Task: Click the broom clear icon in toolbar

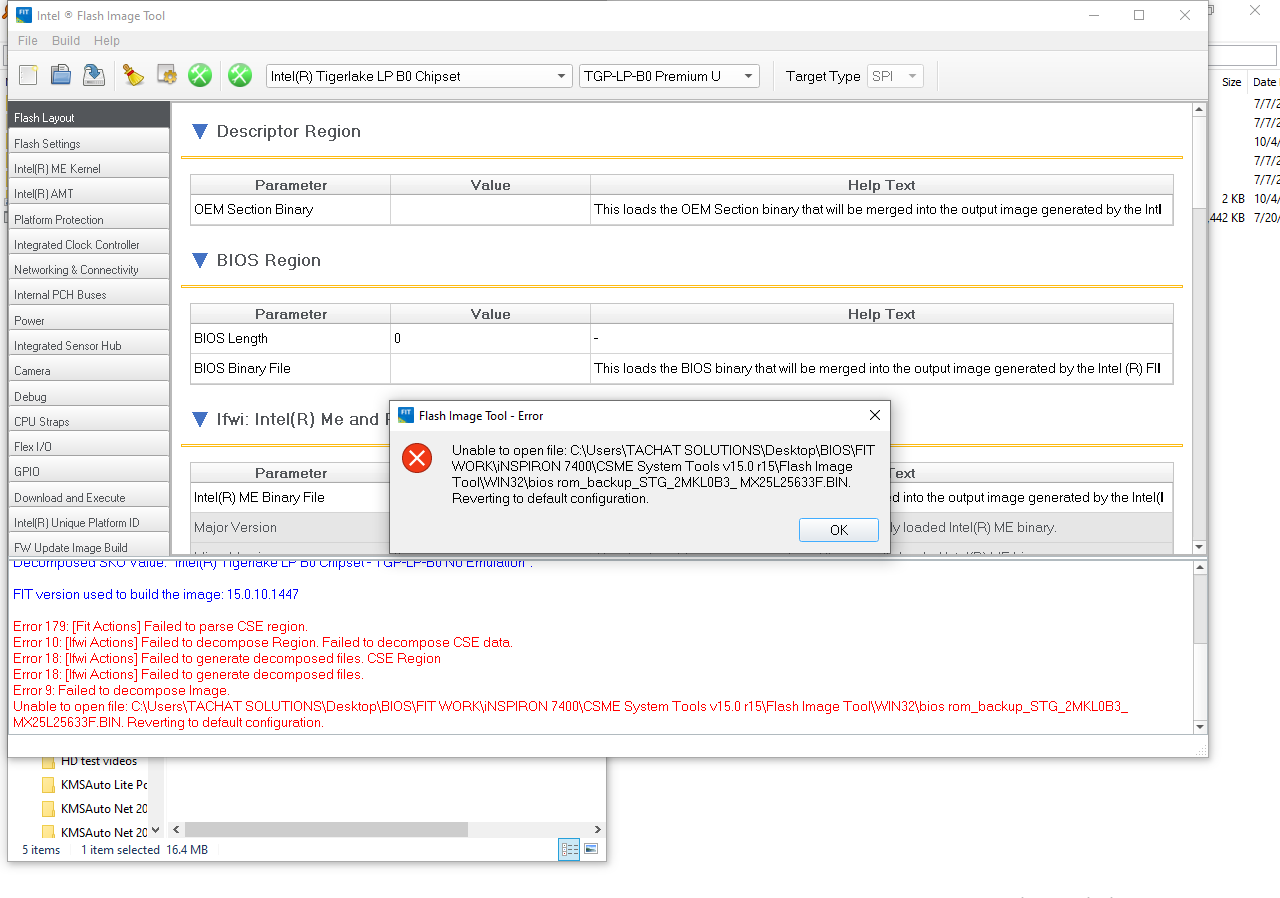Action: pos(133,75)
